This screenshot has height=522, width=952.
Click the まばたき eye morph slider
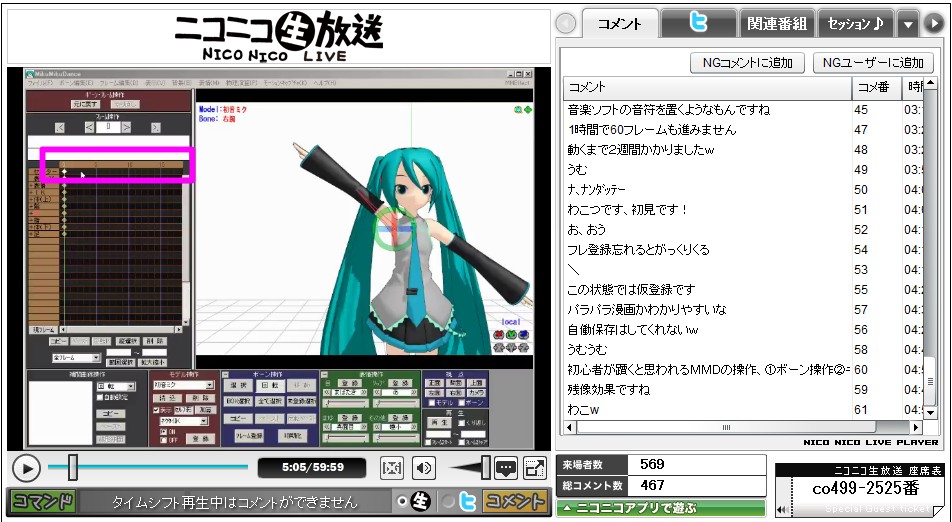coord(346,403)
